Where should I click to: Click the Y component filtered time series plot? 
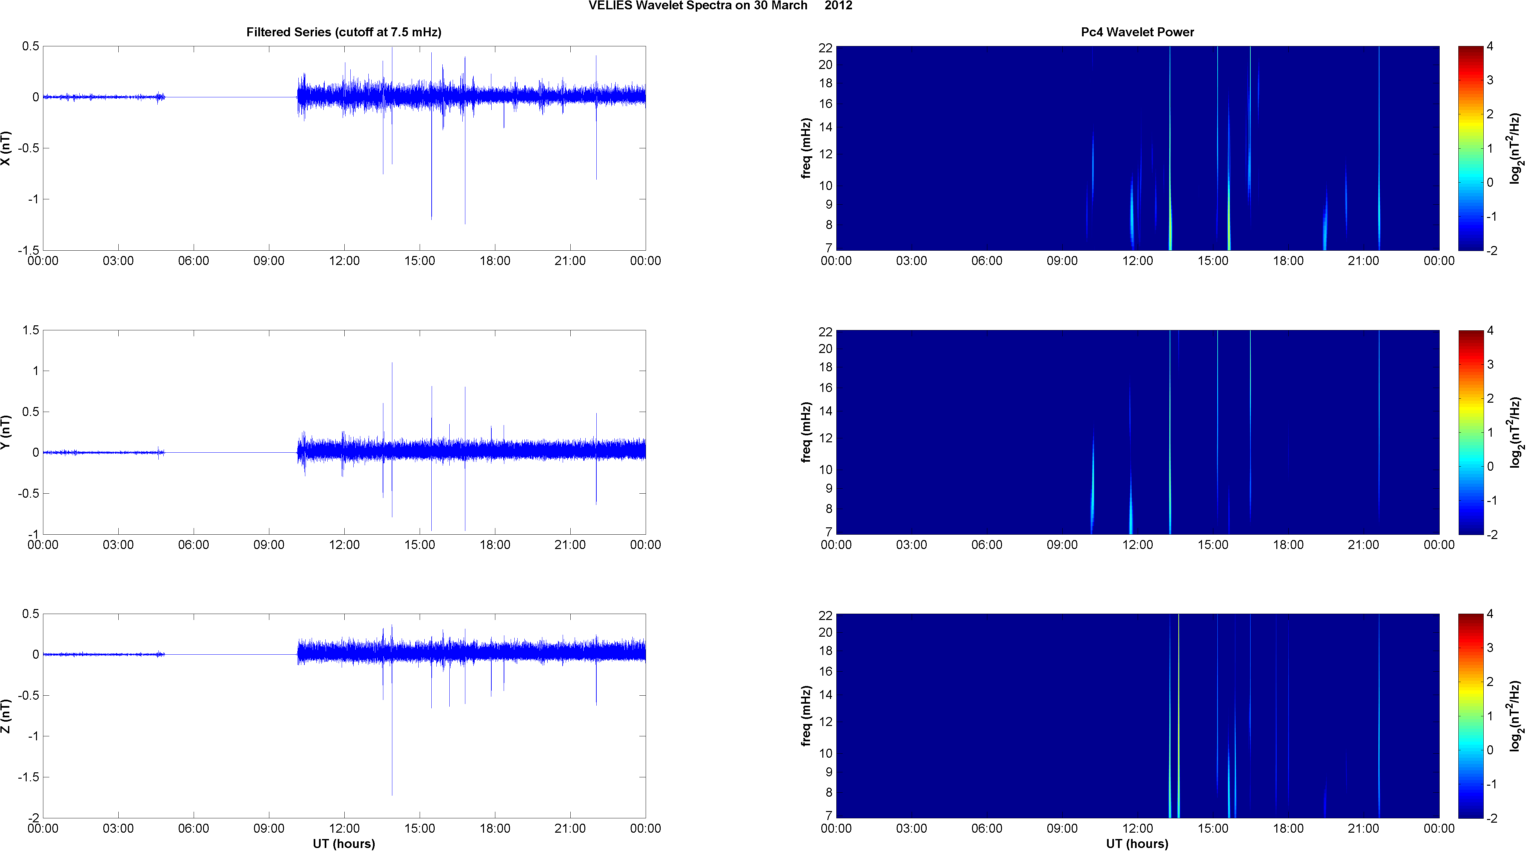pos(343,432)
